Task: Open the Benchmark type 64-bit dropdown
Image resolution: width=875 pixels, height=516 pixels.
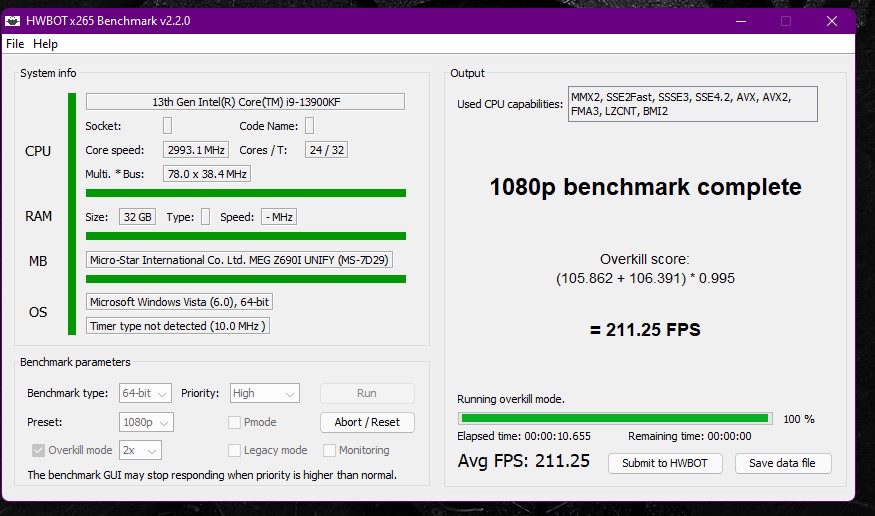Action: (x=145, y=393)
